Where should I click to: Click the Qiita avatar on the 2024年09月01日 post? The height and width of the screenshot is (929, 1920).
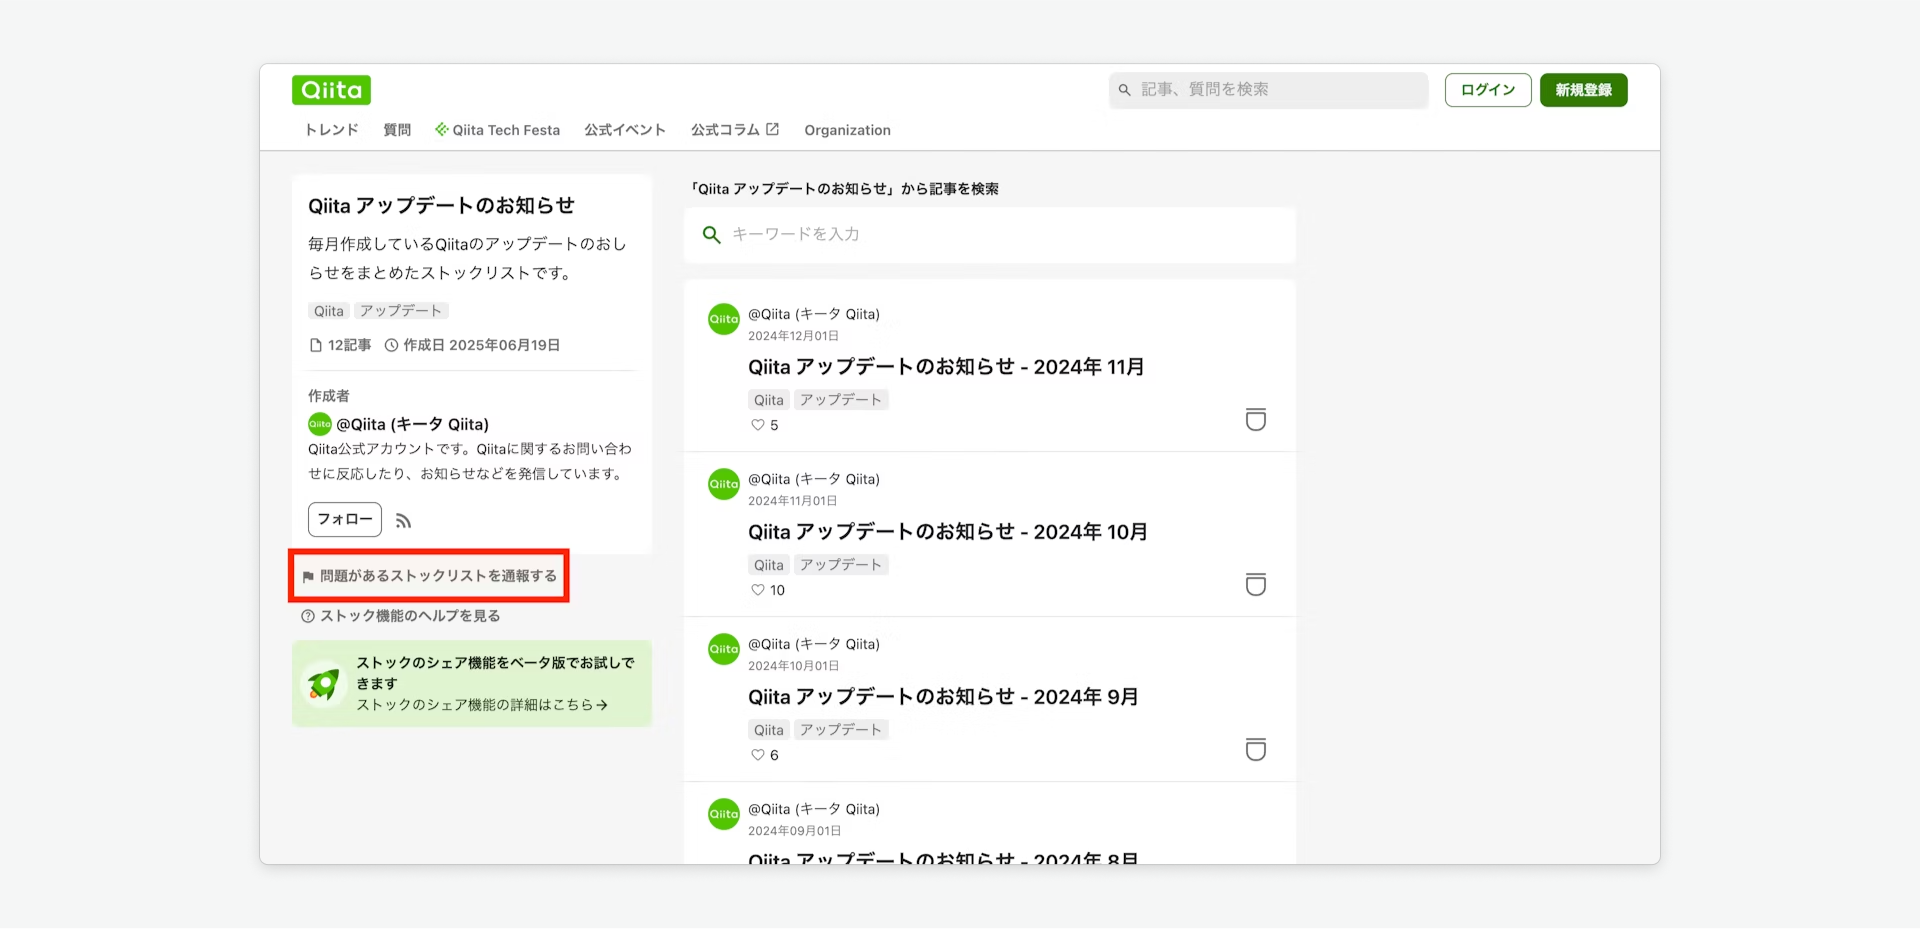click(x=724, y=814)
